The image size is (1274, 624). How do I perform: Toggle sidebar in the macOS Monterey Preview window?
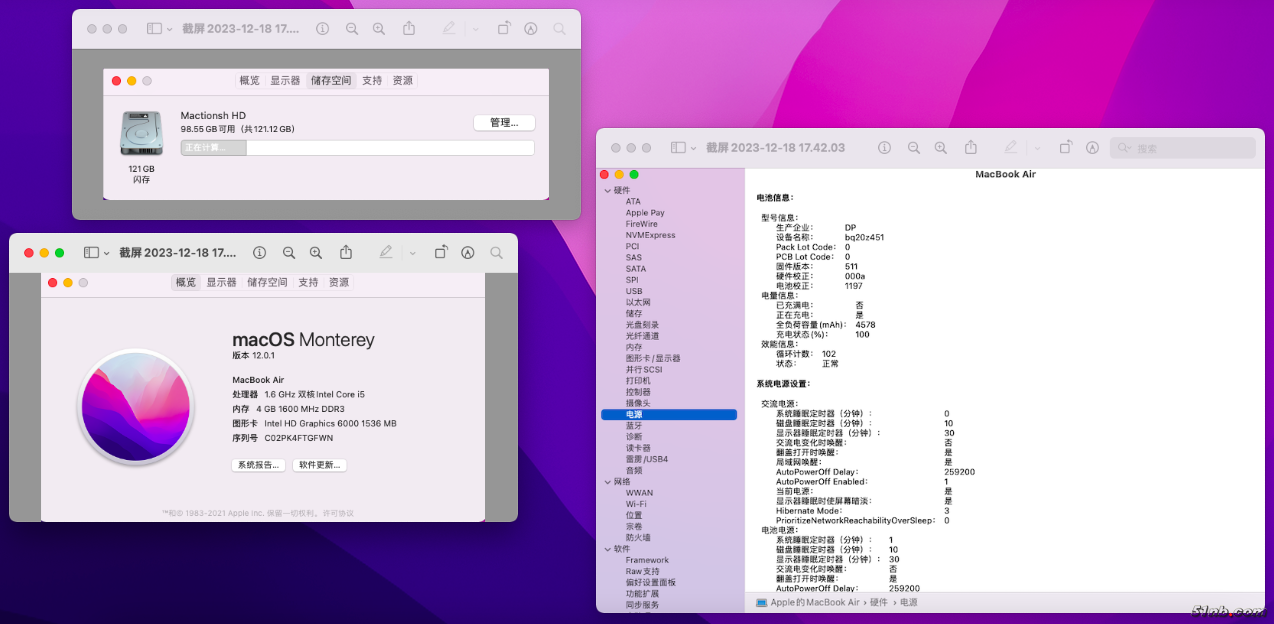91,253
